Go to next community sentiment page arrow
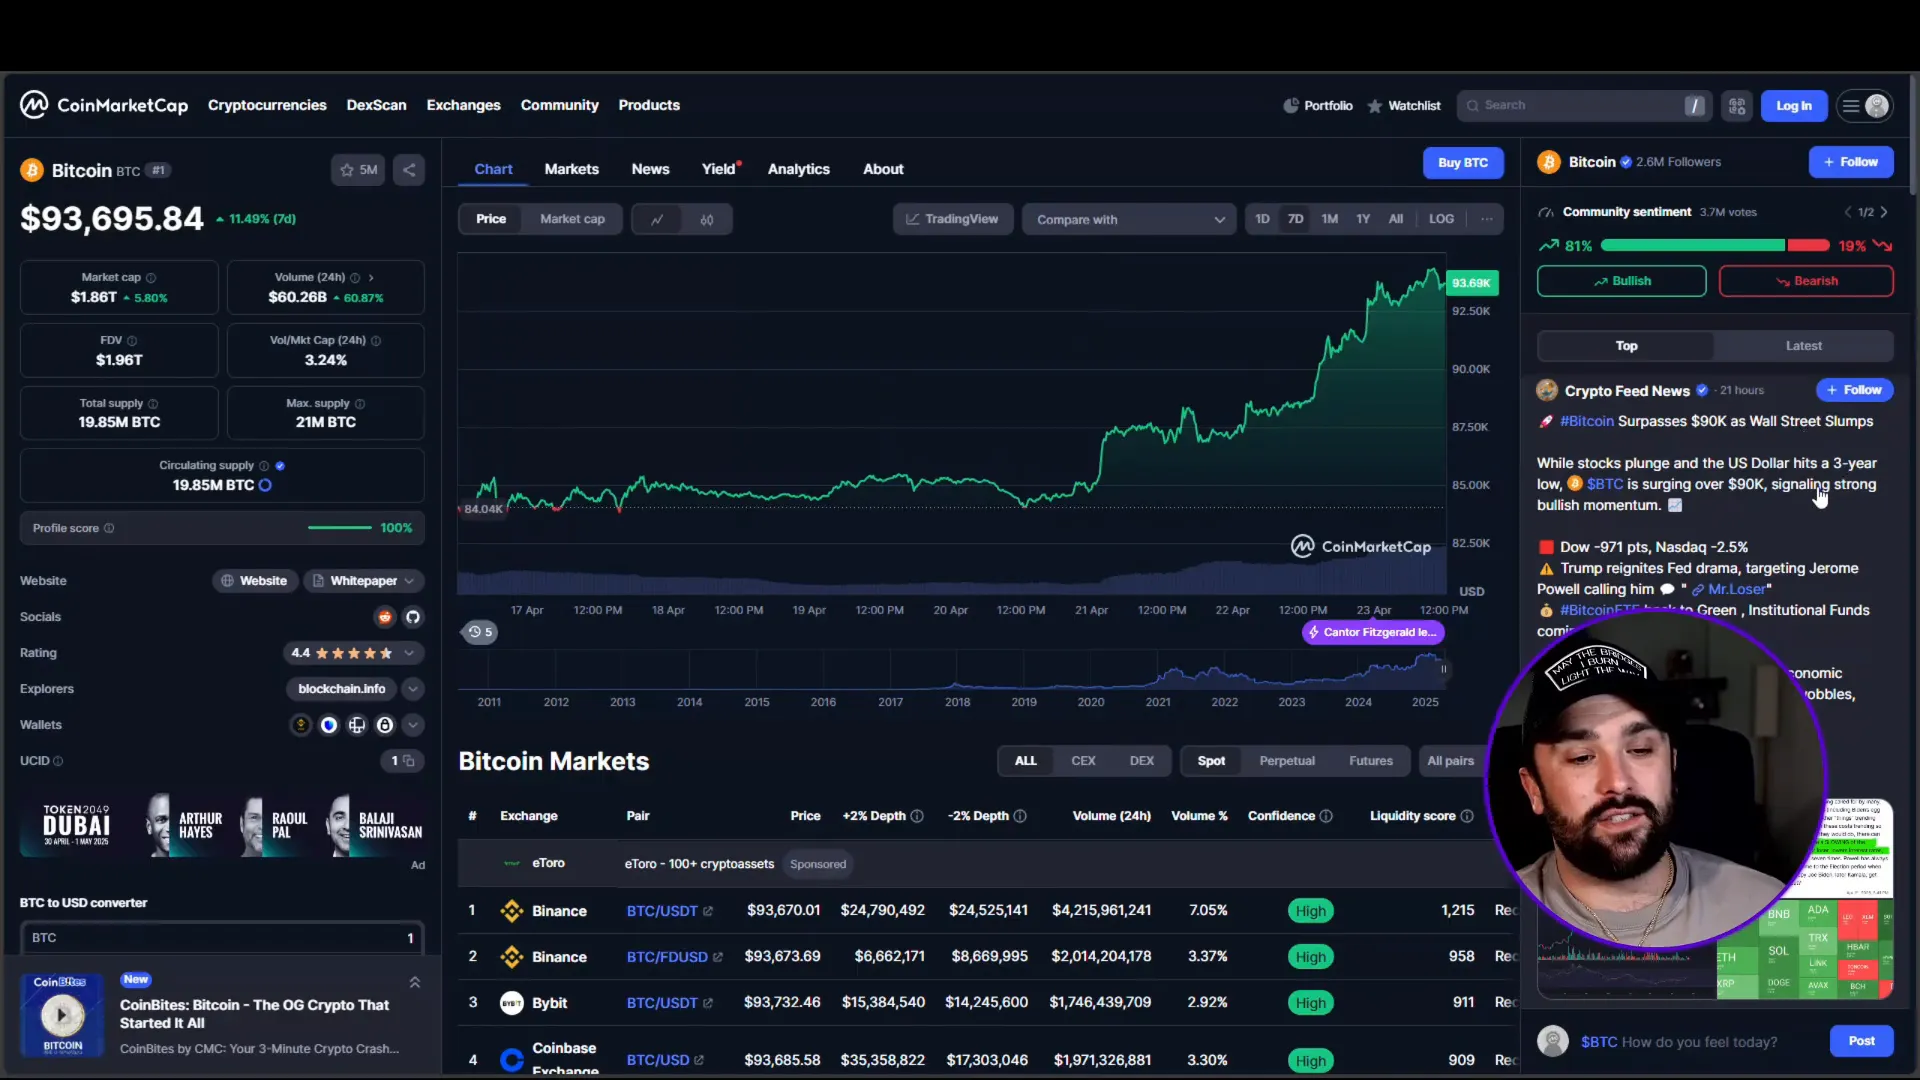1920x1080 pixels. click(1884, 212)
